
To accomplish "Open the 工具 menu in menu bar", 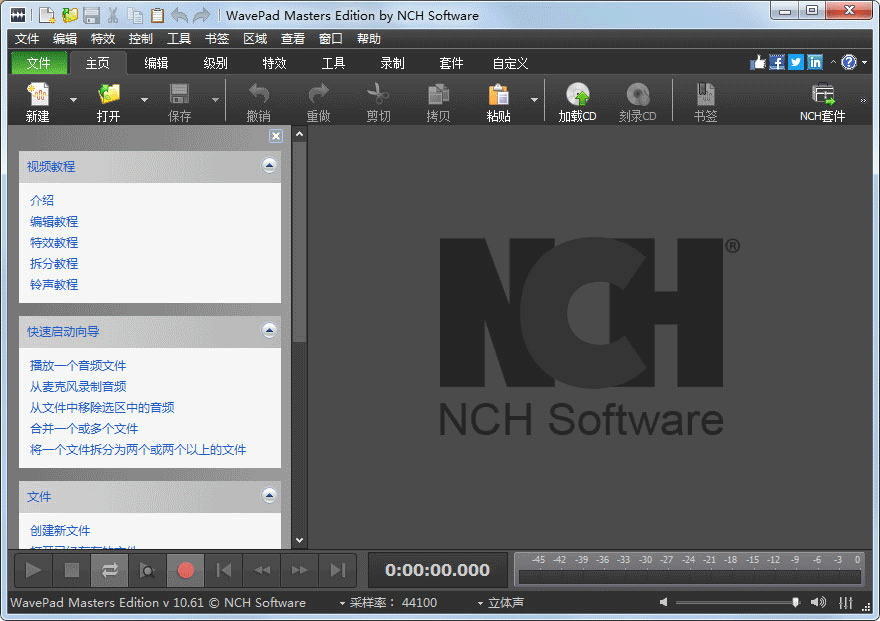I will point(179,39).
